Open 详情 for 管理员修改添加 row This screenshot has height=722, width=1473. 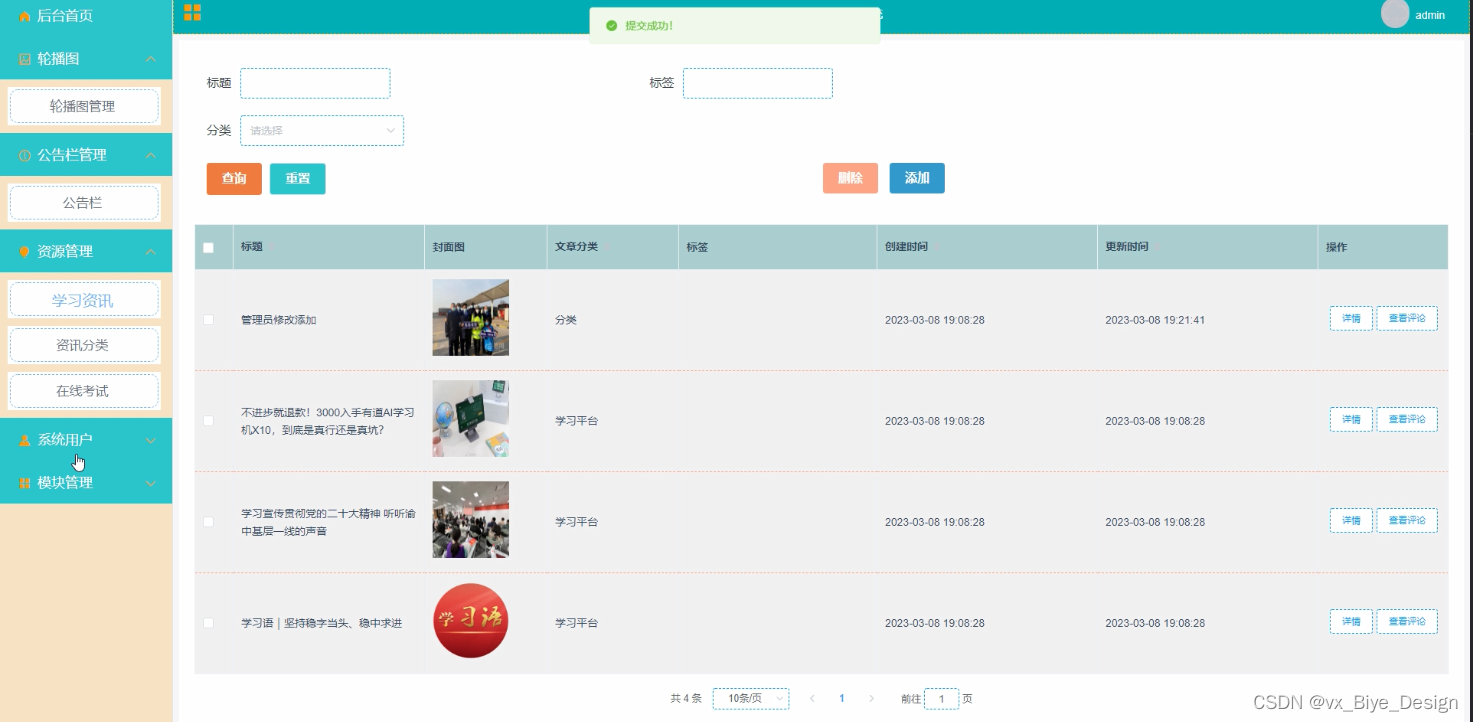tap(1351, 319)
